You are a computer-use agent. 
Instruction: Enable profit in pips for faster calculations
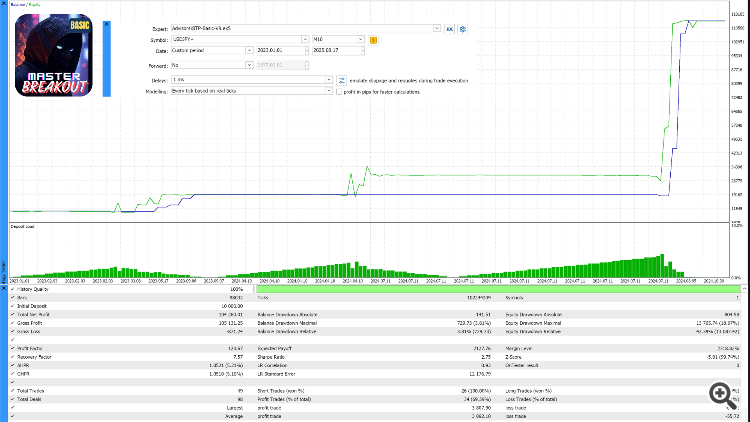click(x=341, y=91)
